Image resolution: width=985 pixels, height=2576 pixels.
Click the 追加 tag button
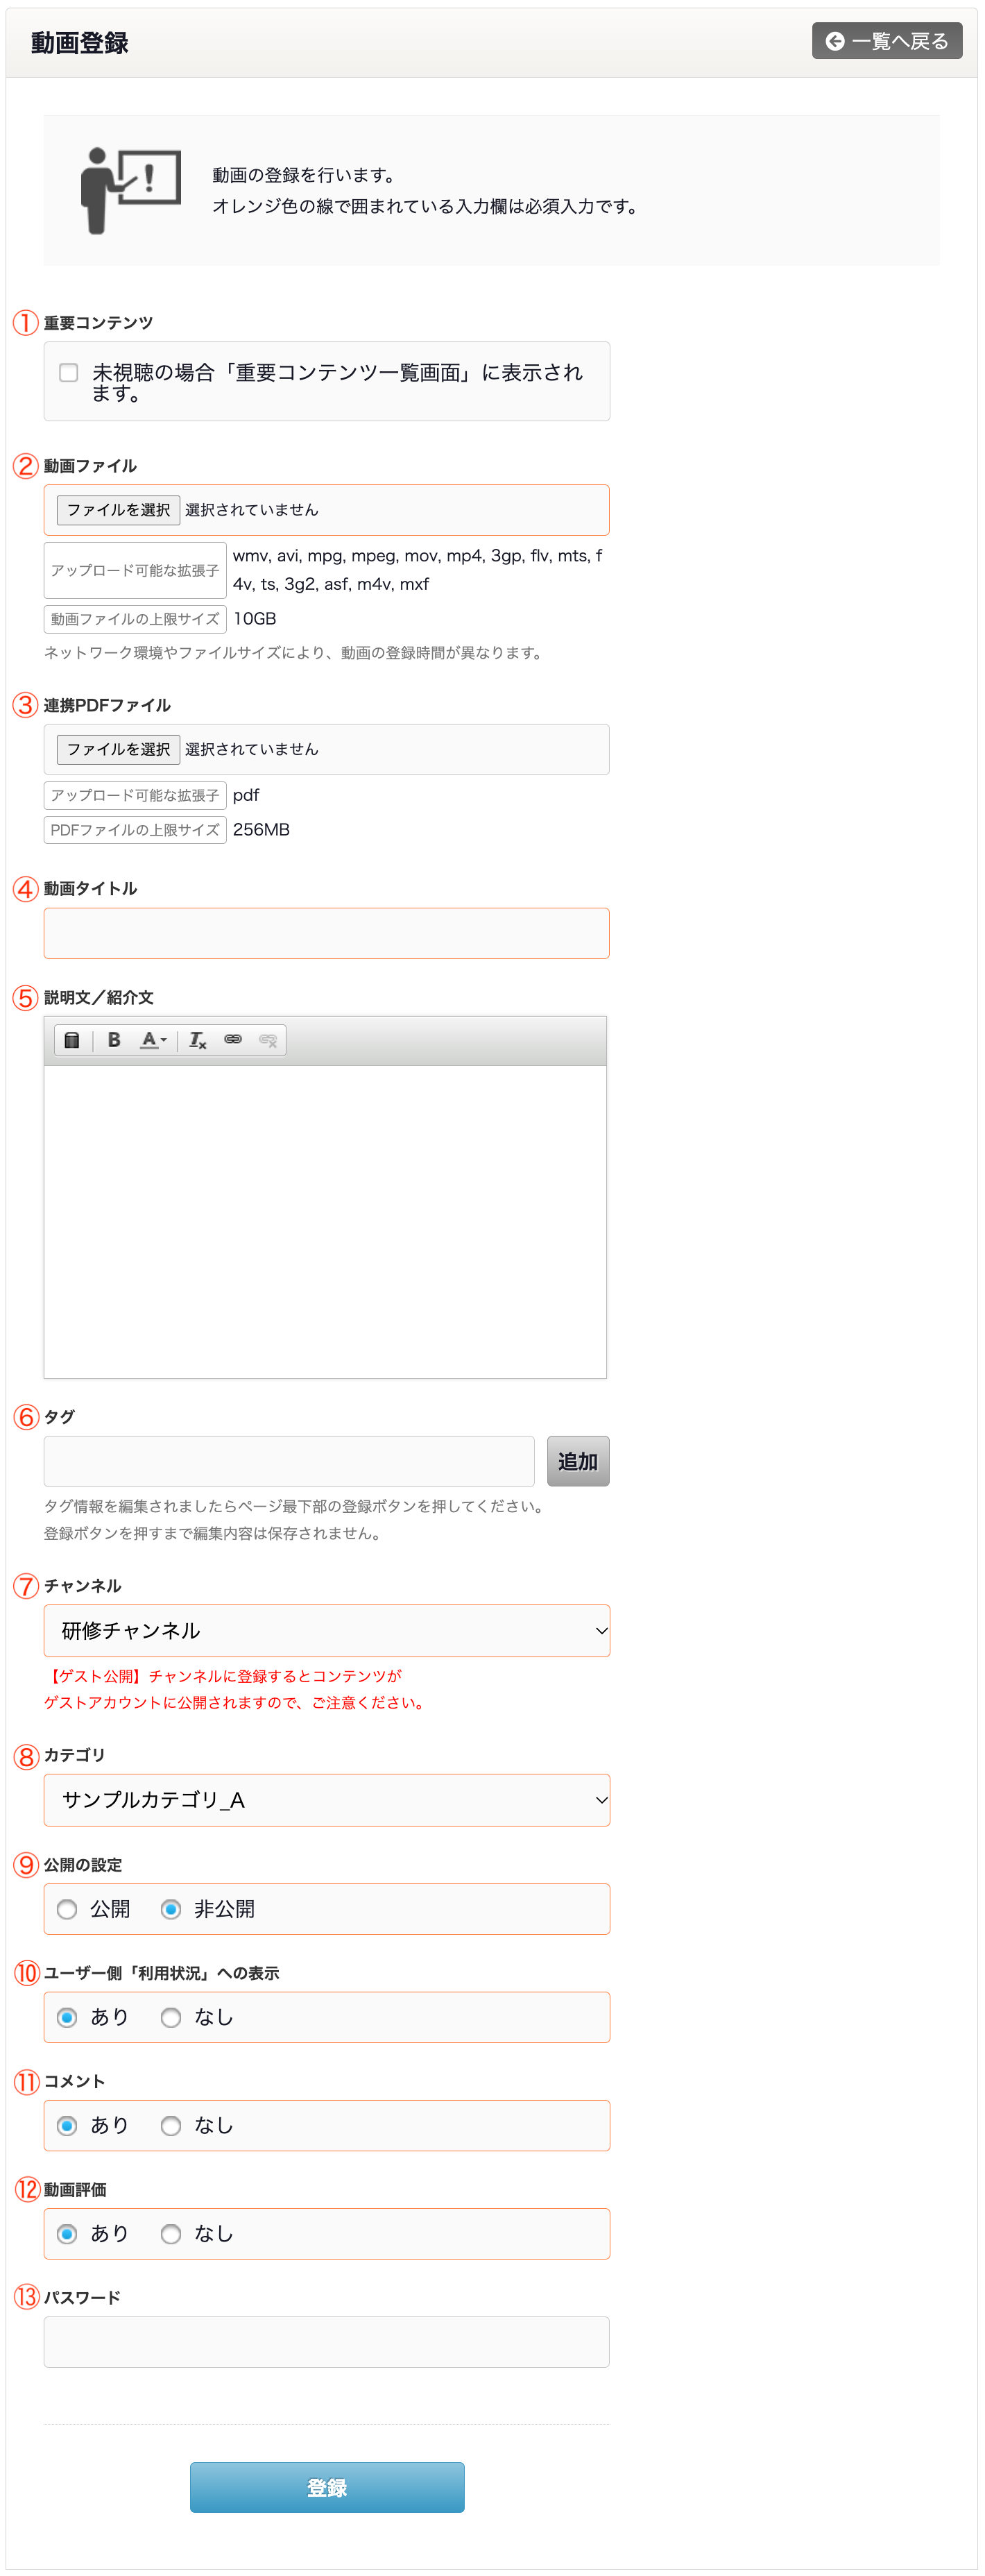(578, 1461)
